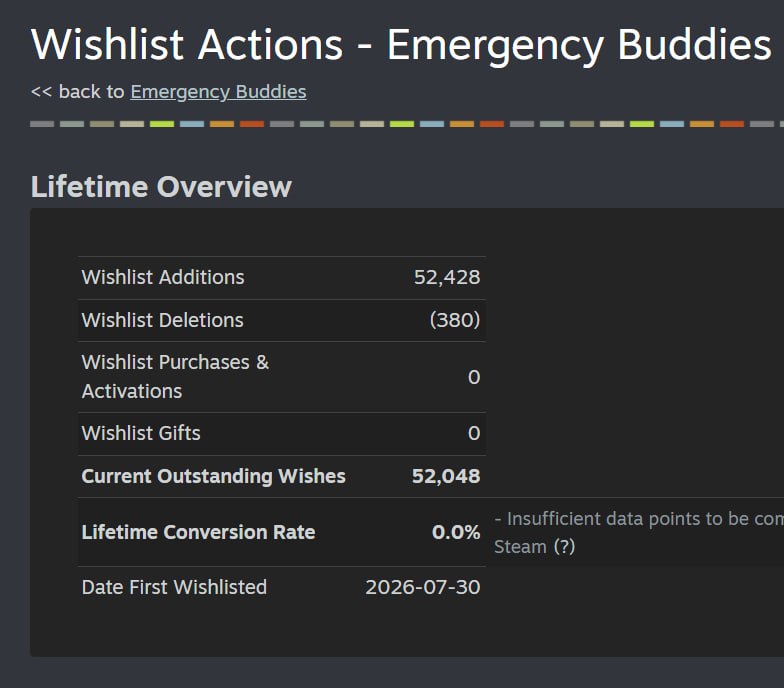Select the Lifetime Conversion Rate label
The width and height of the screenshot is (784, 688).
pyautogui.click(x=198, y=532)
